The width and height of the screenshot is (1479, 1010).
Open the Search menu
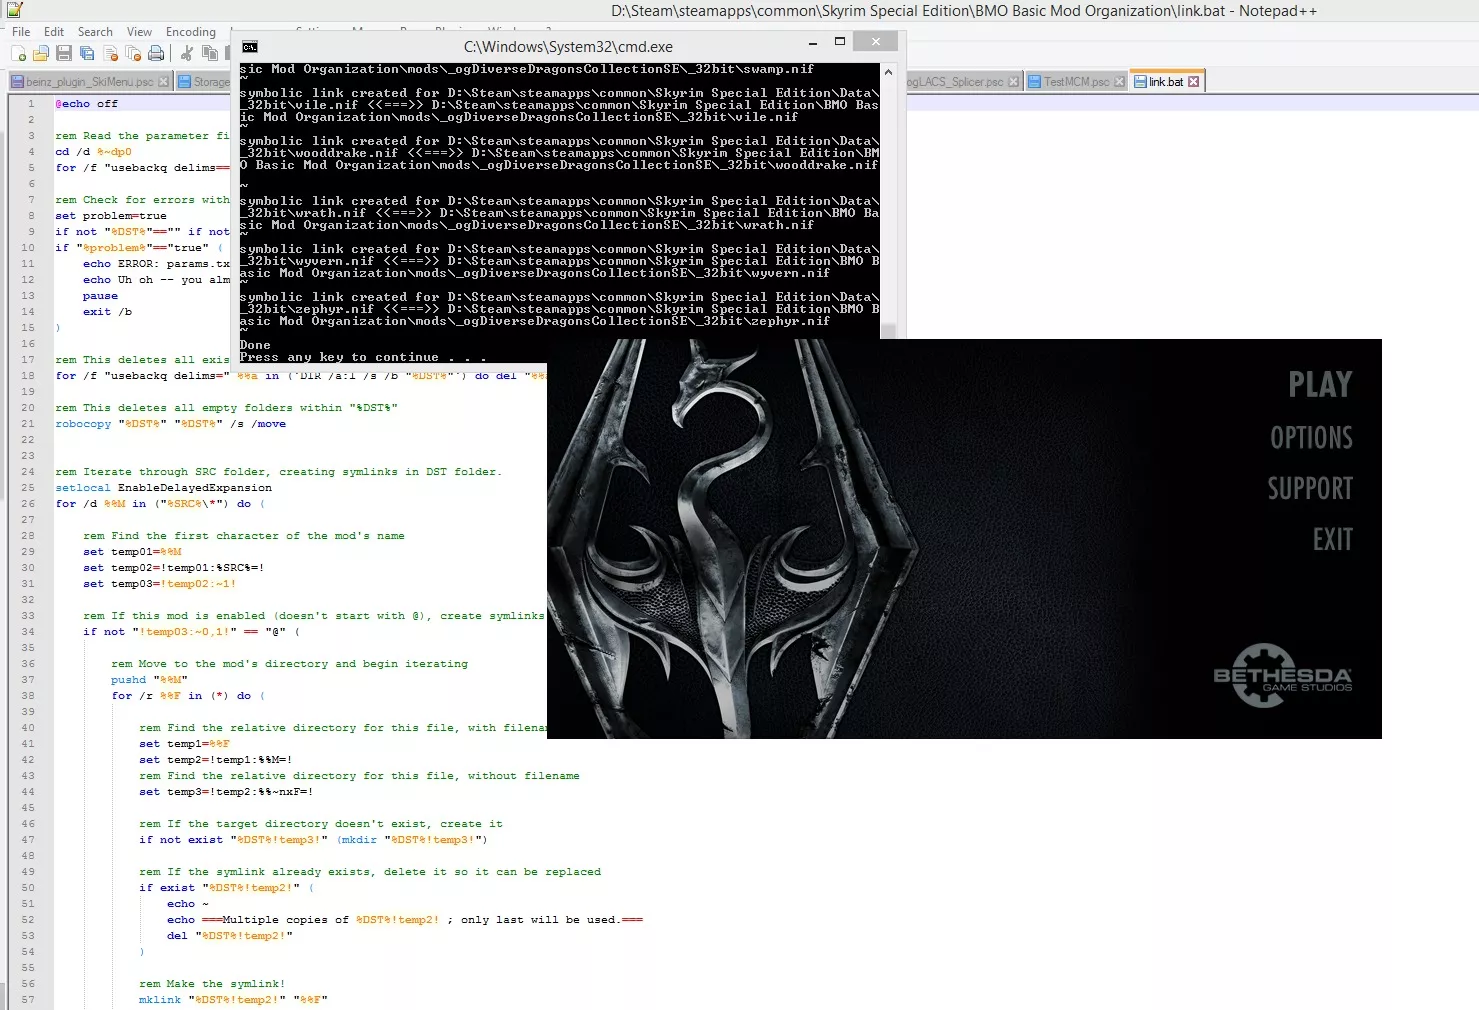tap(95, 32)
